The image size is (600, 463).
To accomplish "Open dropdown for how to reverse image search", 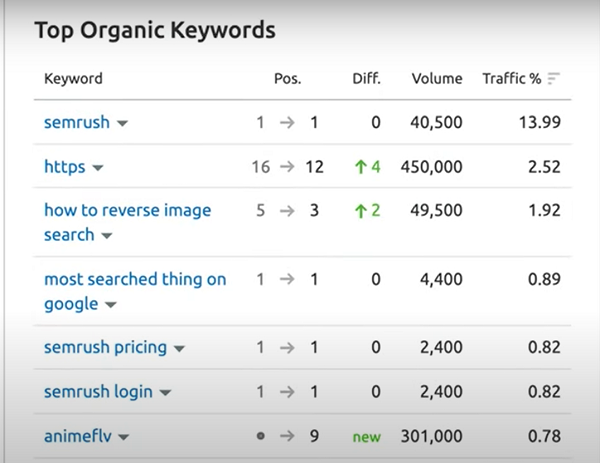I will pyautogui.click(x=107, y=236).
